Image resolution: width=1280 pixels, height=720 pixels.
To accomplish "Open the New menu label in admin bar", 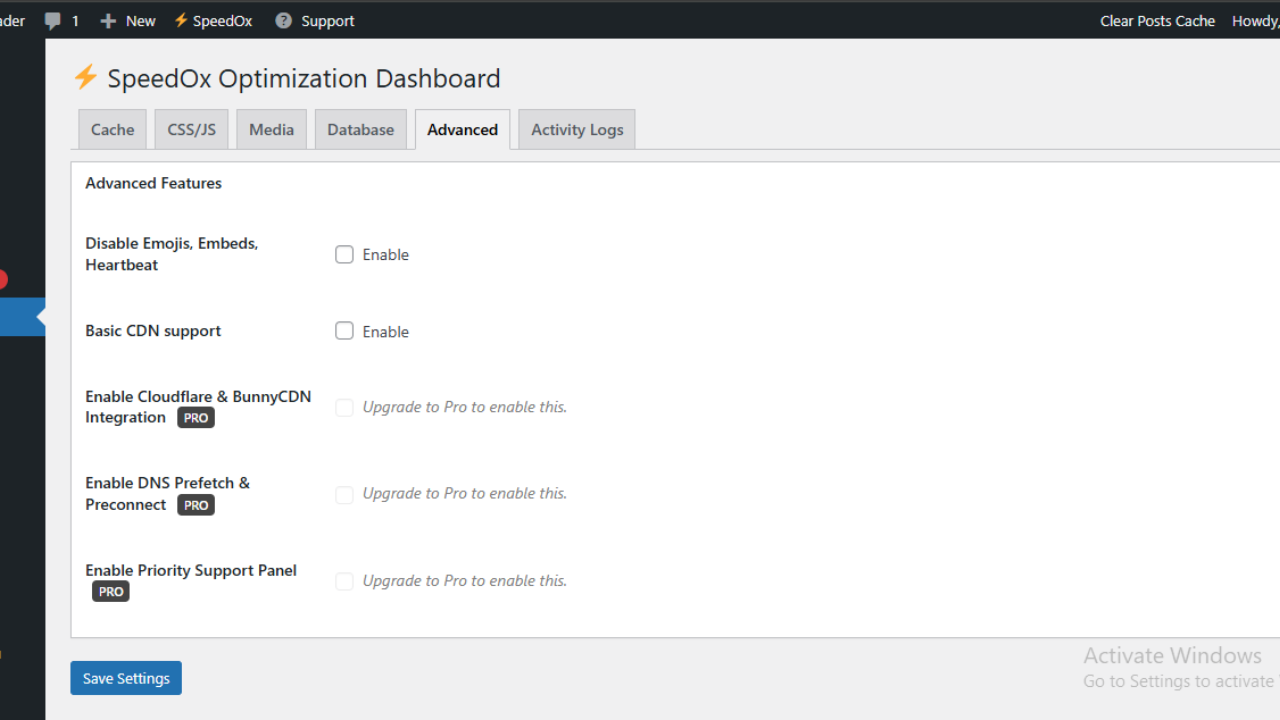I will coord(140,21).
